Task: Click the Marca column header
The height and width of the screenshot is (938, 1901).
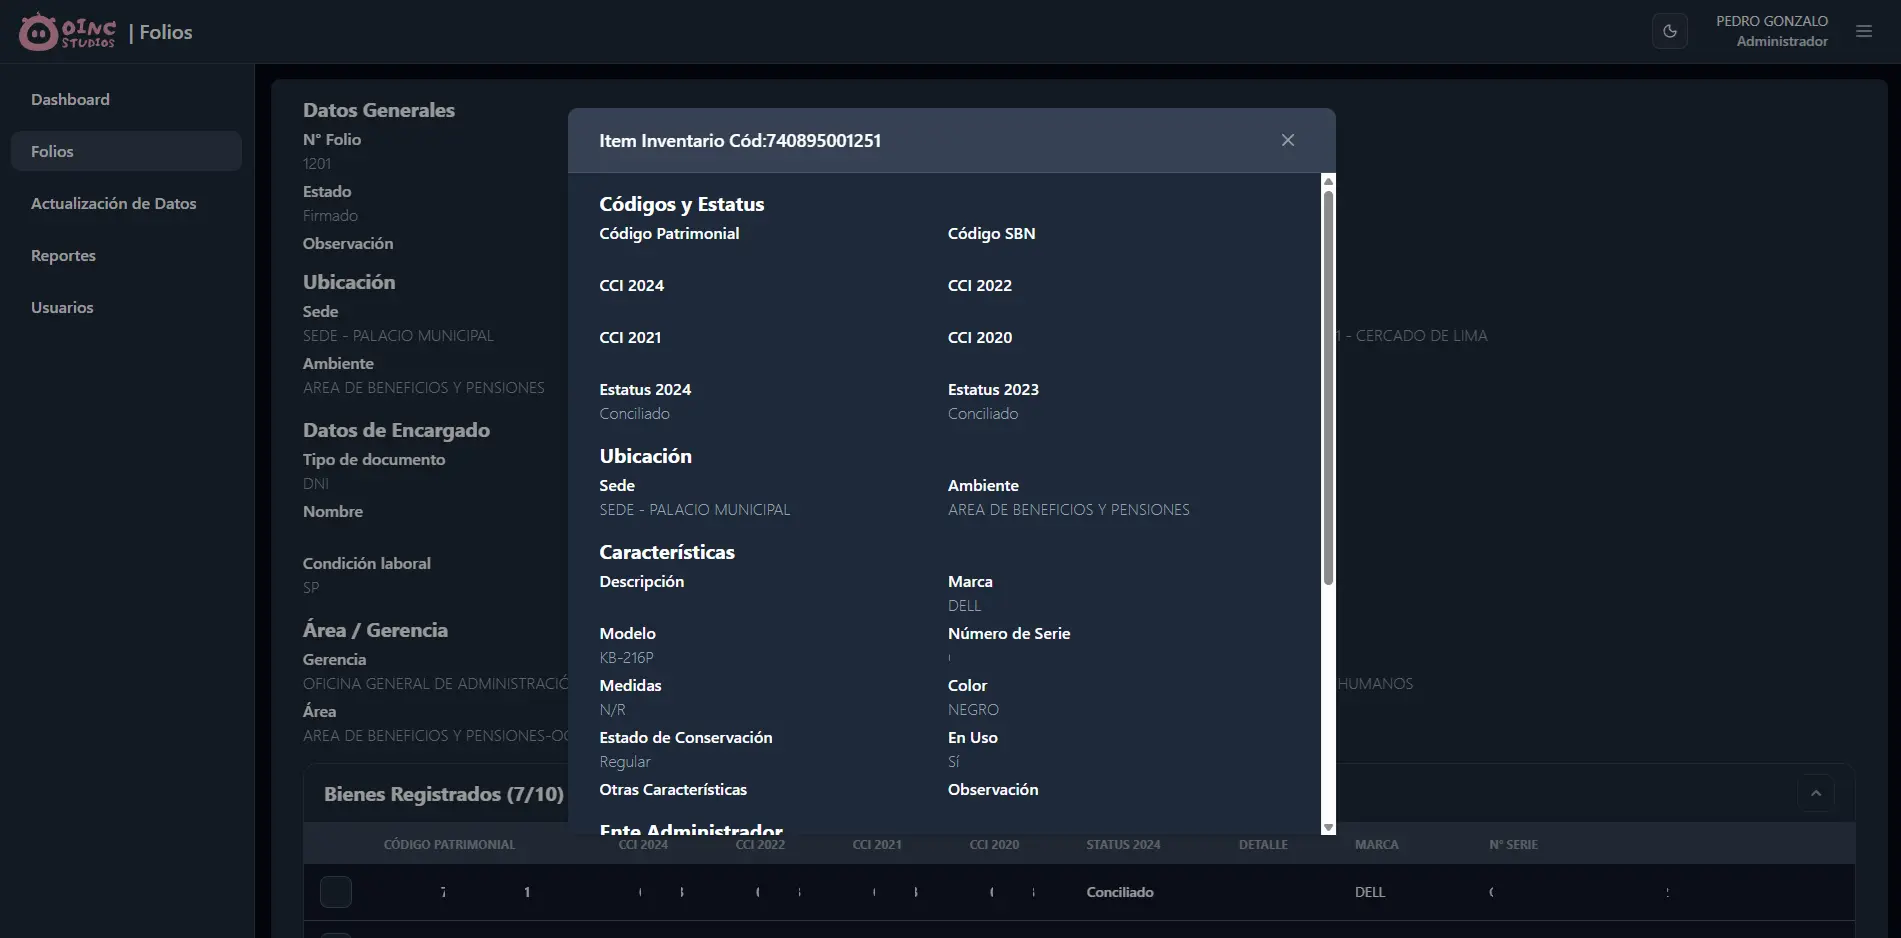Action: pyautogui.click(x=1376, y=845)
